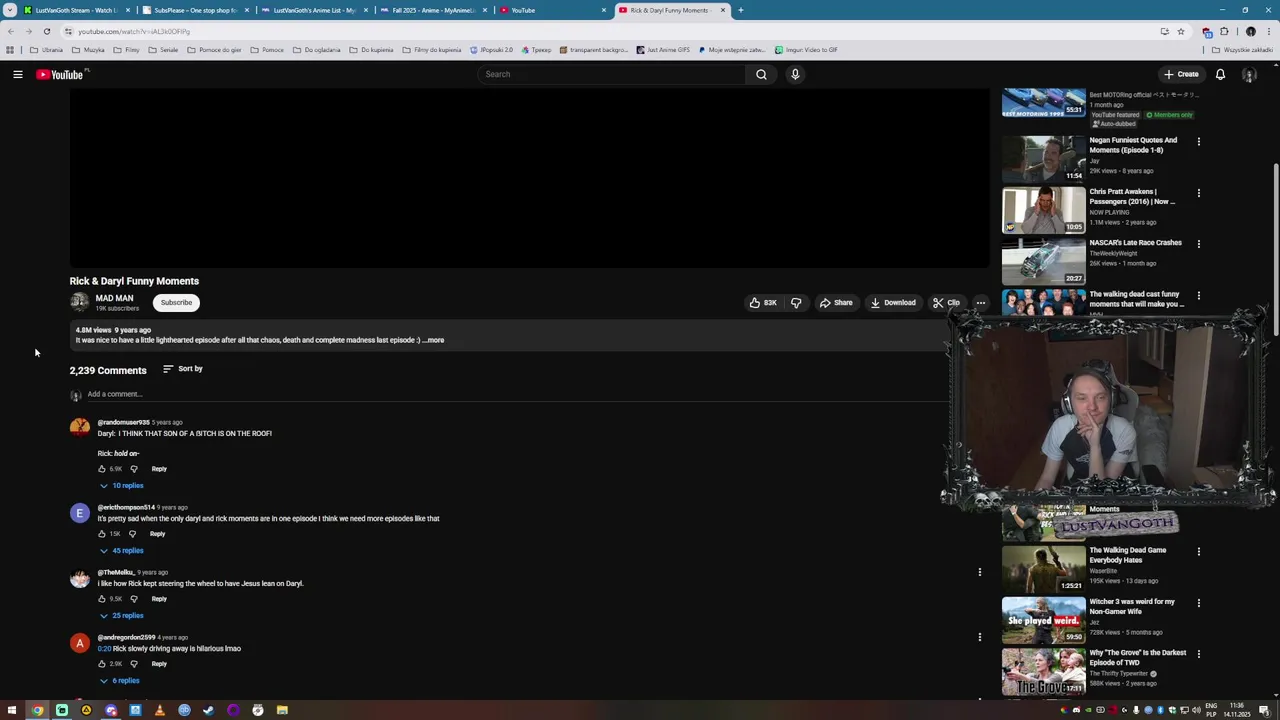1280x720 pixels.
Task: Like the video (83K thumbs up)
Action: click(x=763, y=303)
